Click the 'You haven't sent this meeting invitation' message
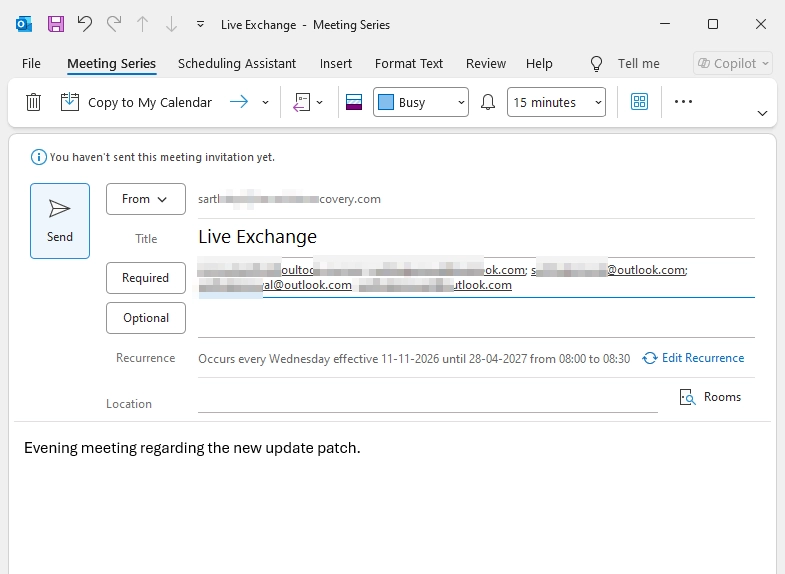785x574 pixels. pos(162,157)
